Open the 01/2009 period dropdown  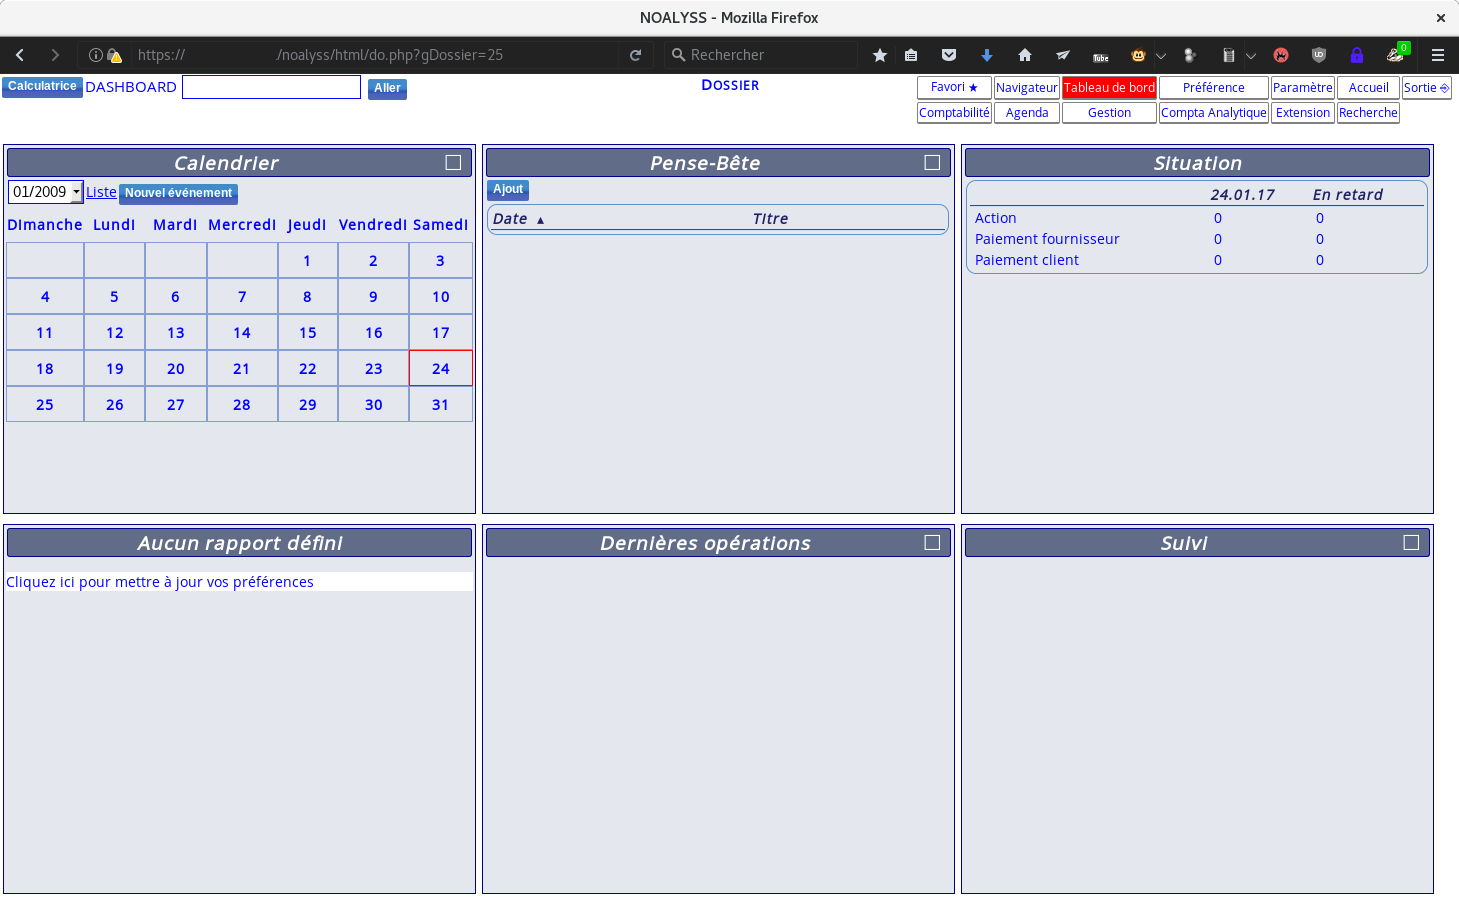46,192
